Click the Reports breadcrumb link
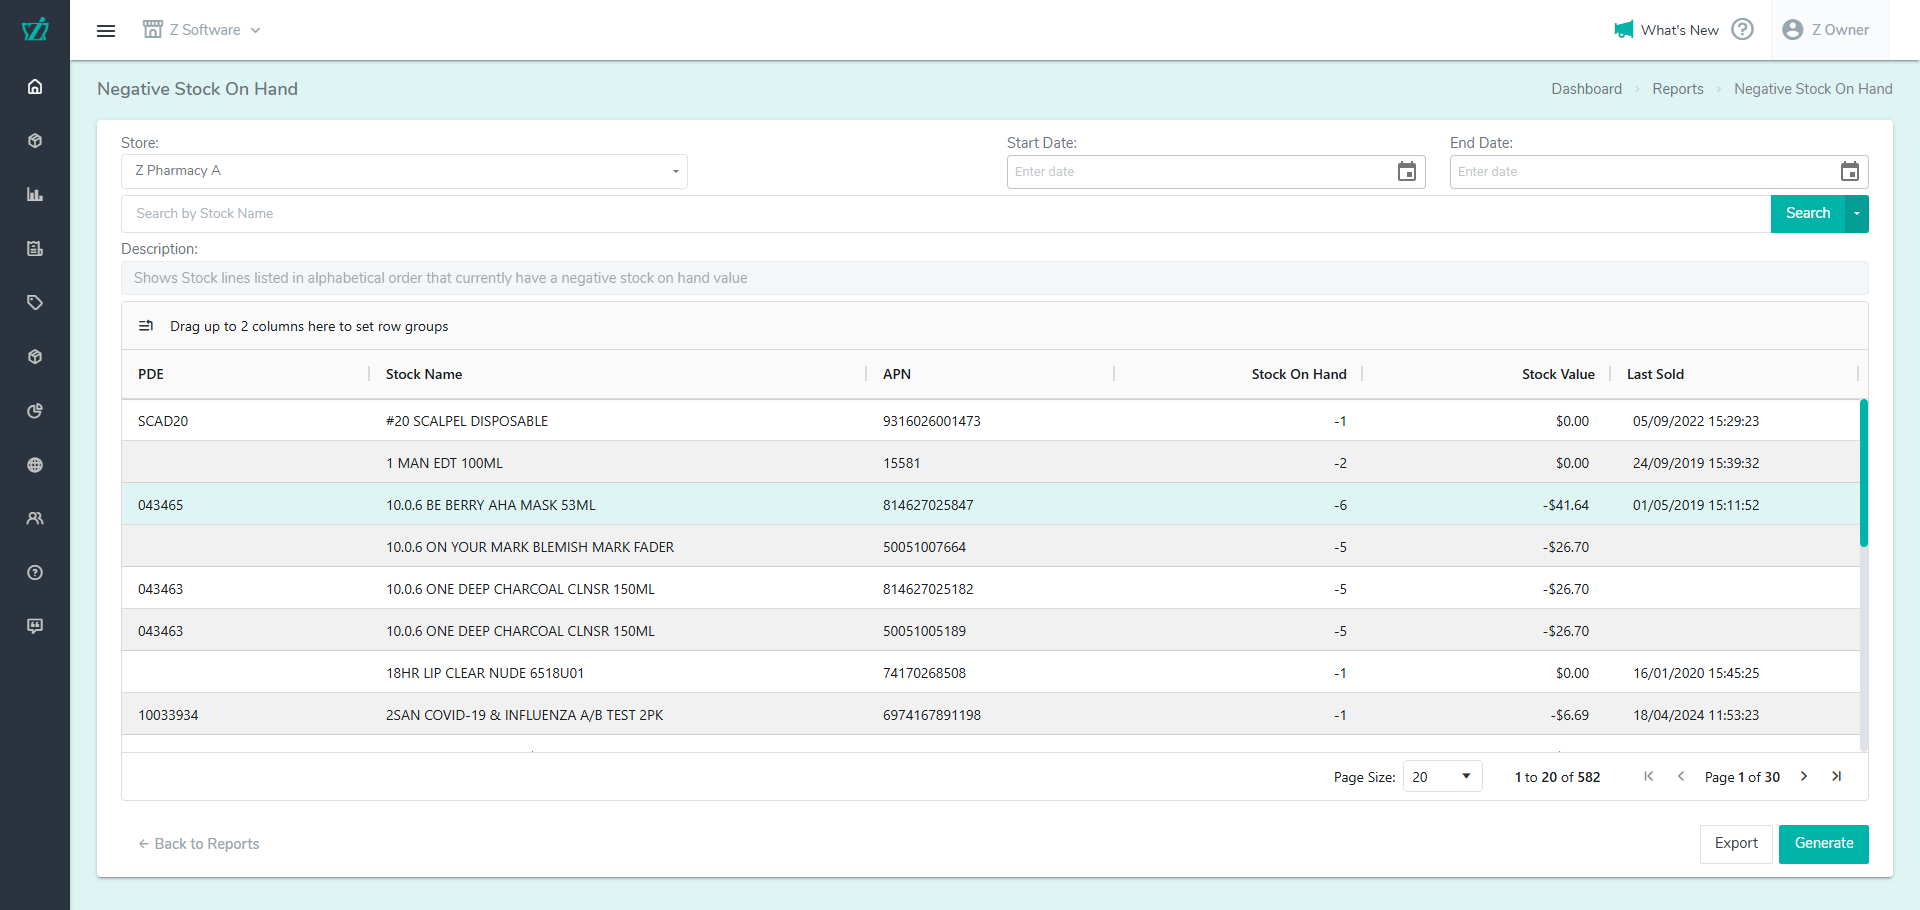Viewport: 1920px width, 910px height. [x=1677, y=89]
